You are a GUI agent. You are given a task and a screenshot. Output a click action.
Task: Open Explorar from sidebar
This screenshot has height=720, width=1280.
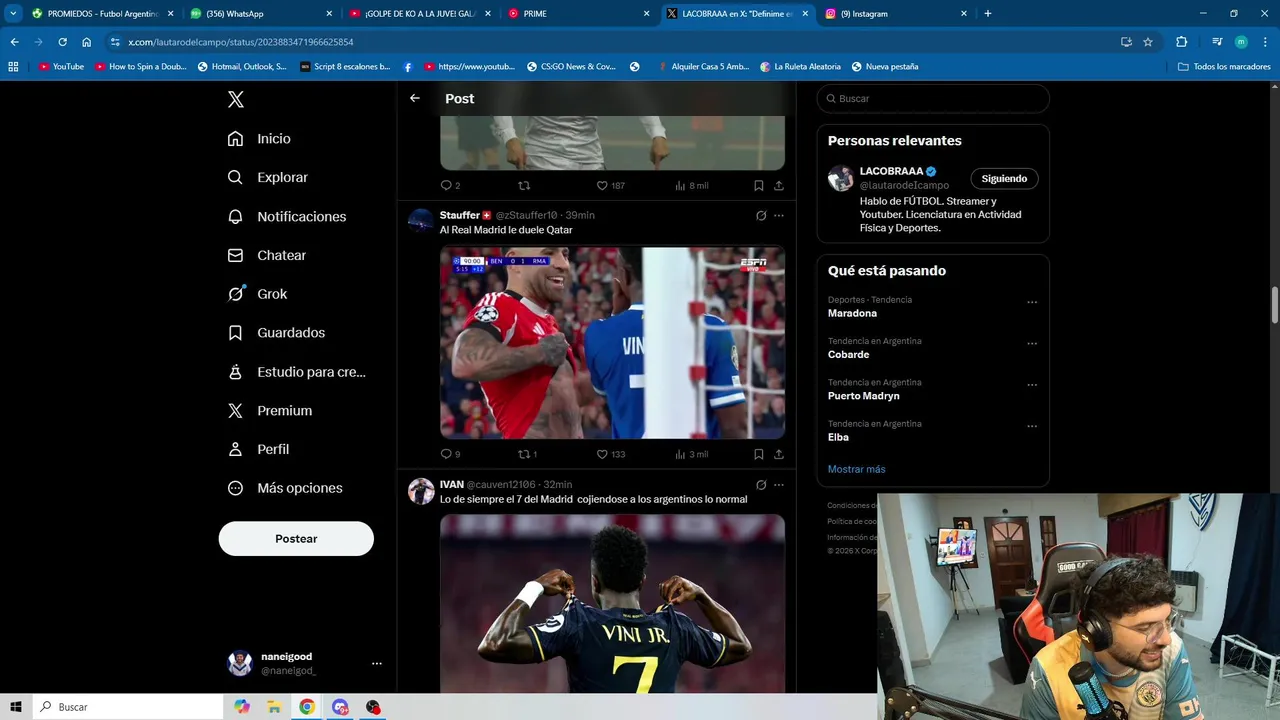267,177
